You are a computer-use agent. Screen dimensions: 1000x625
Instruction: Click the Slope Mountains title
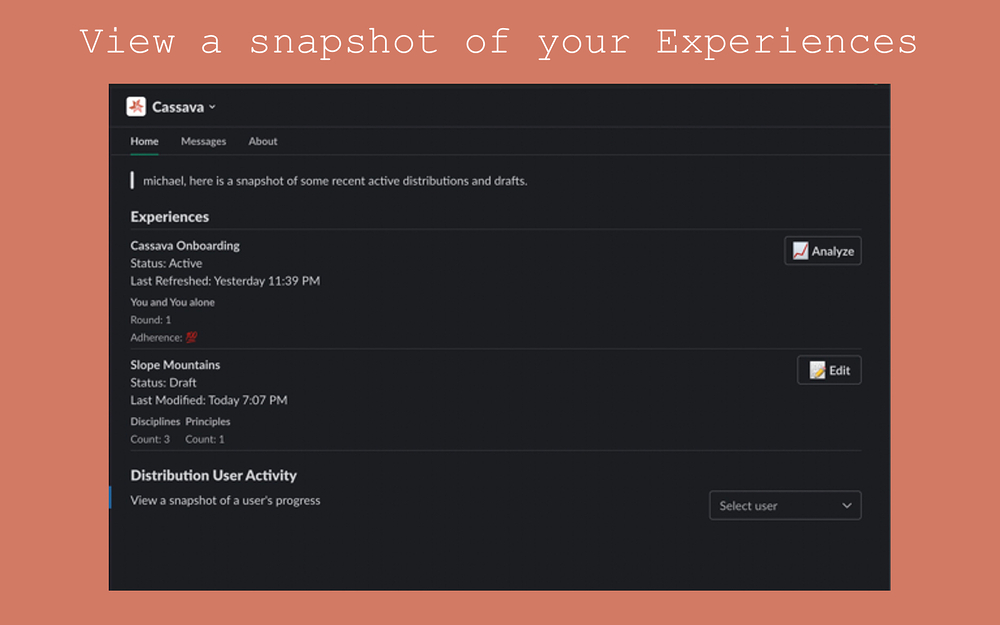[175, 365]
